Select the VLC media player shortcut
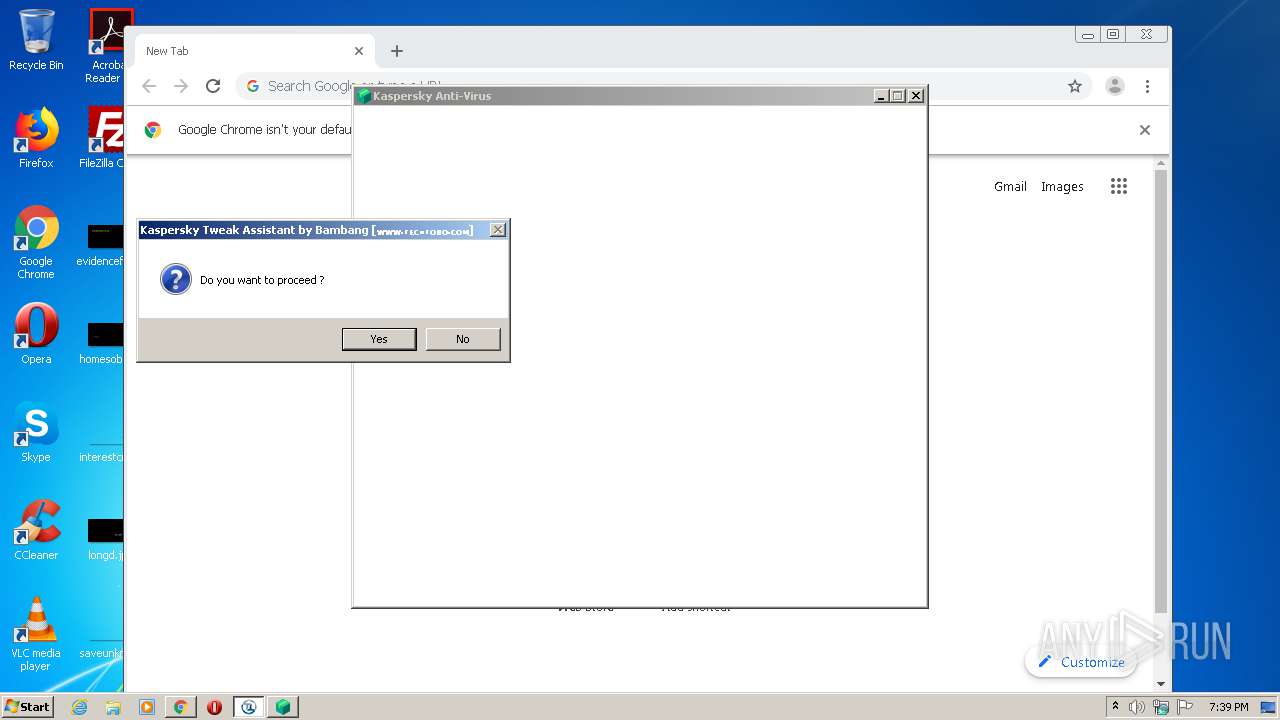The height and width of the screenshot is (720, 1280). 36,634
